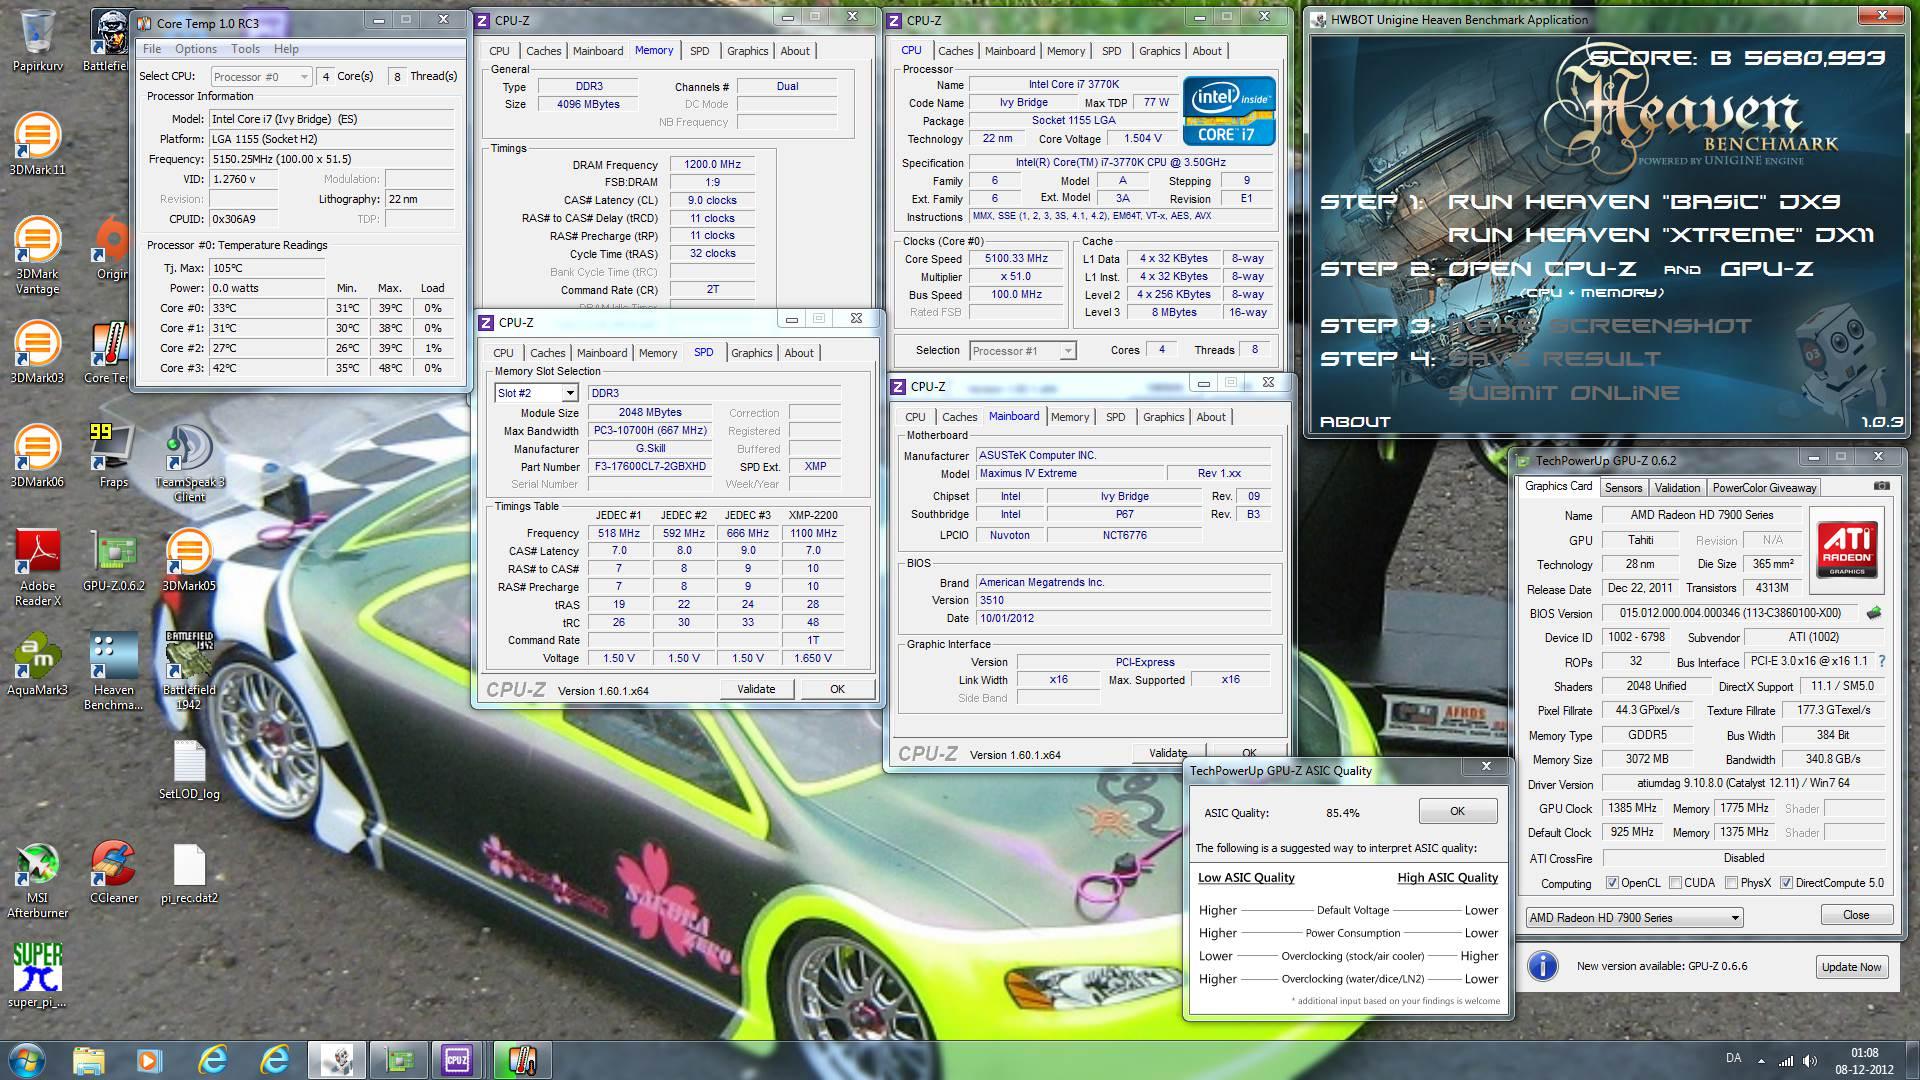Click the Name field showing AMD Radeon HD 7900 Series
The image size is (1920, 1080).
[1702, 516]
